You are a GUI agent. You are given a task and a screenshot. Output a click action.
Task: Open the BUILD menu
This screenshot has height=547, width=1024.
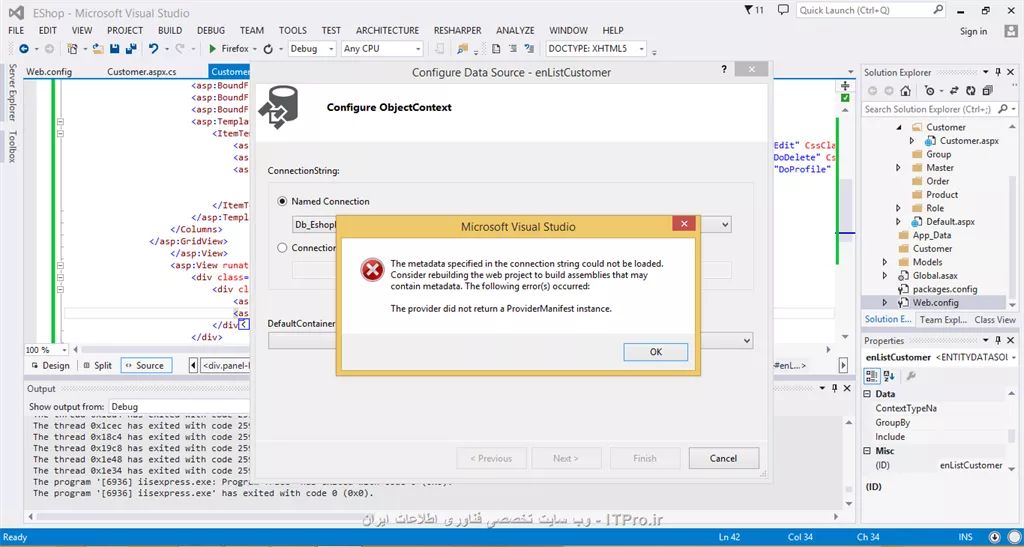click(170, 31)
